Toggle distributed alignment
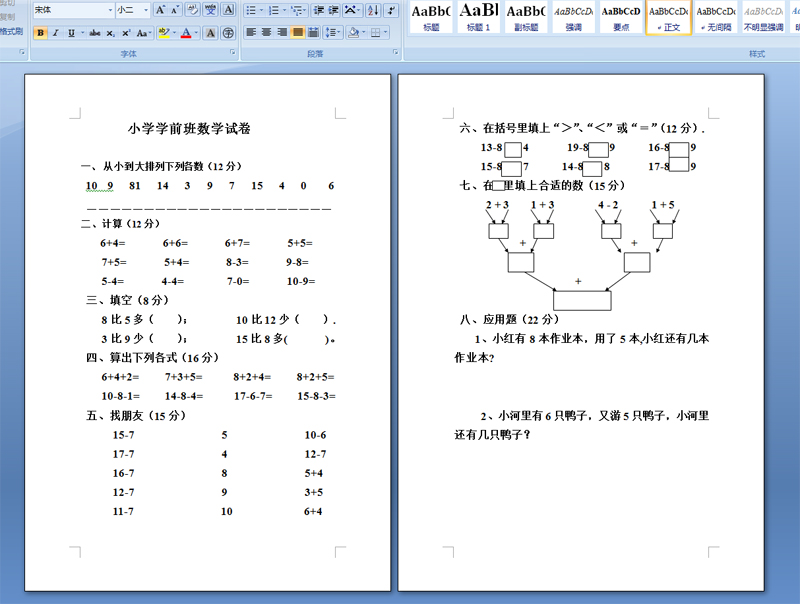The width and height of the screenshot is (800, 604). (314, 33)
